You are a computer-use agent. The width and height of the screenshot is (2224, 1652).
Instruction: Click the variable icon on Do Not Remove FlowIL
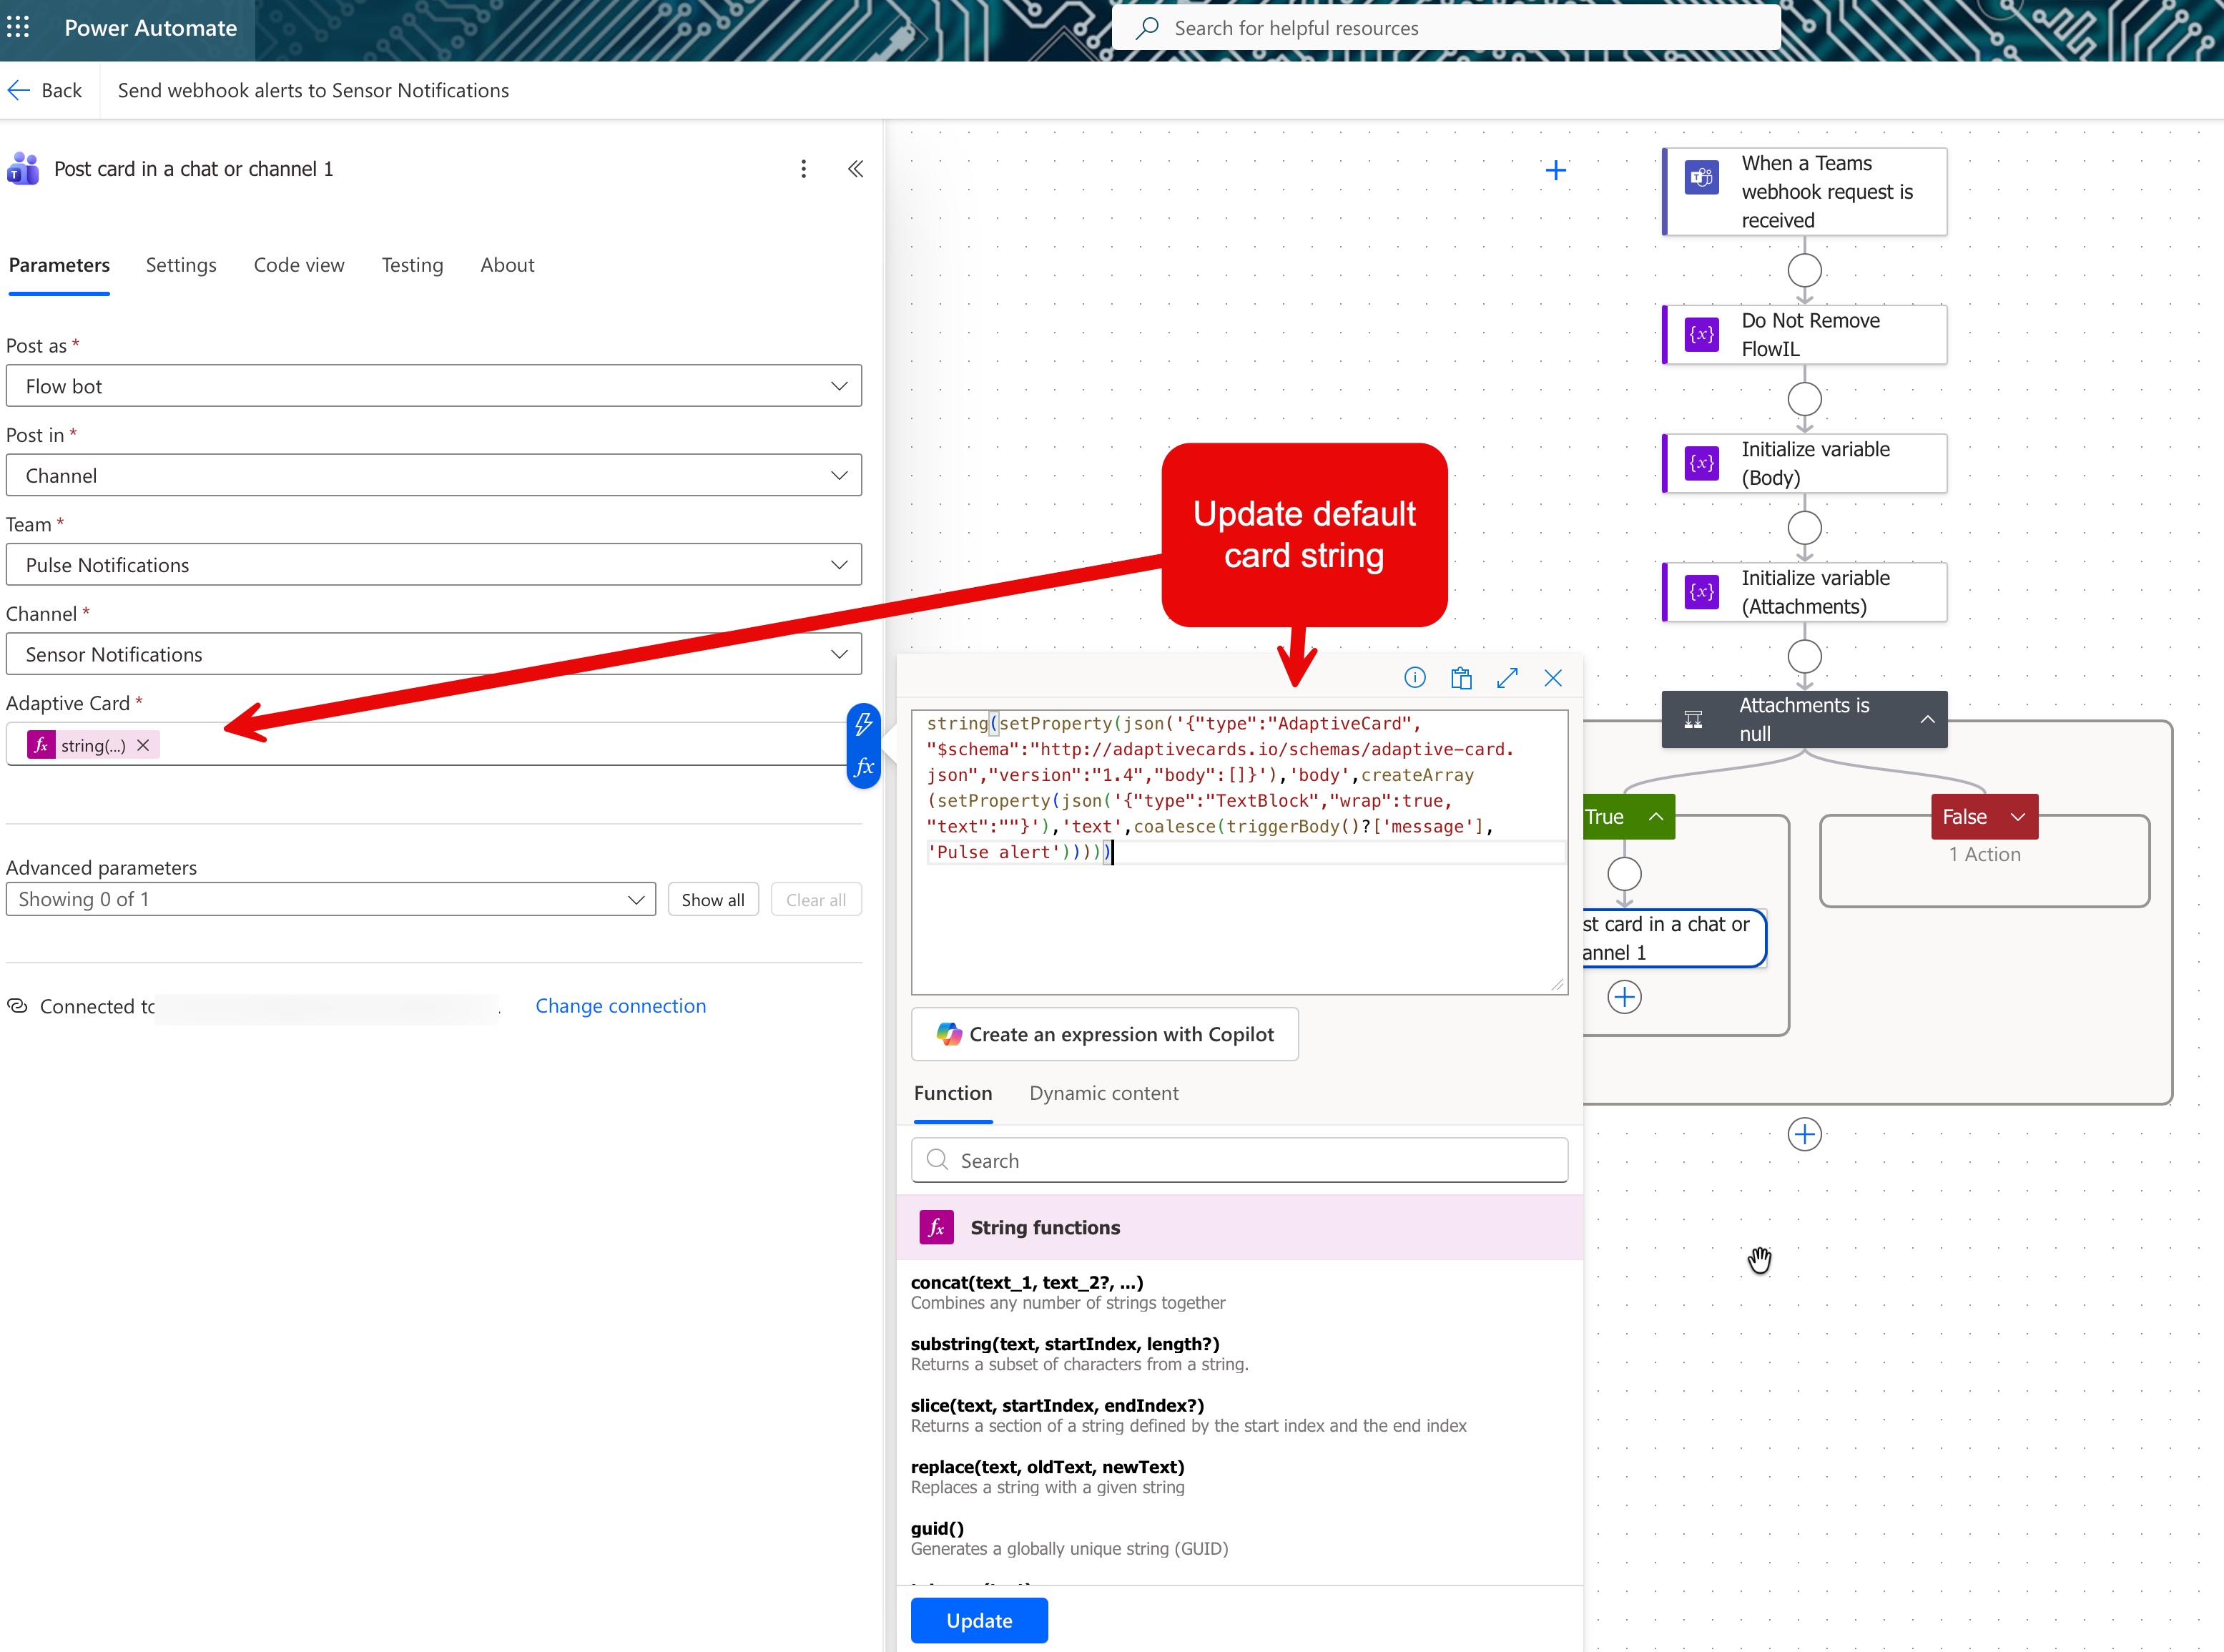(x=1702, y=334)
